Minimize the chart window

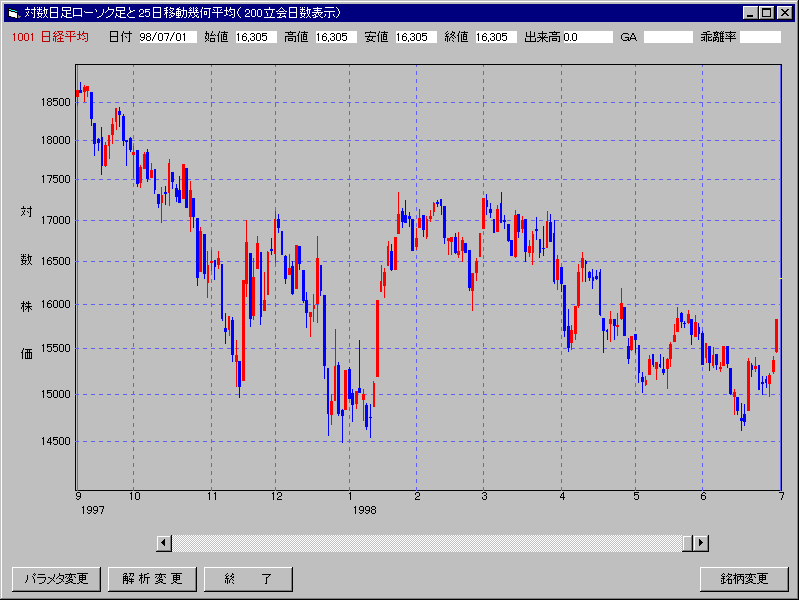coord(751,13)
